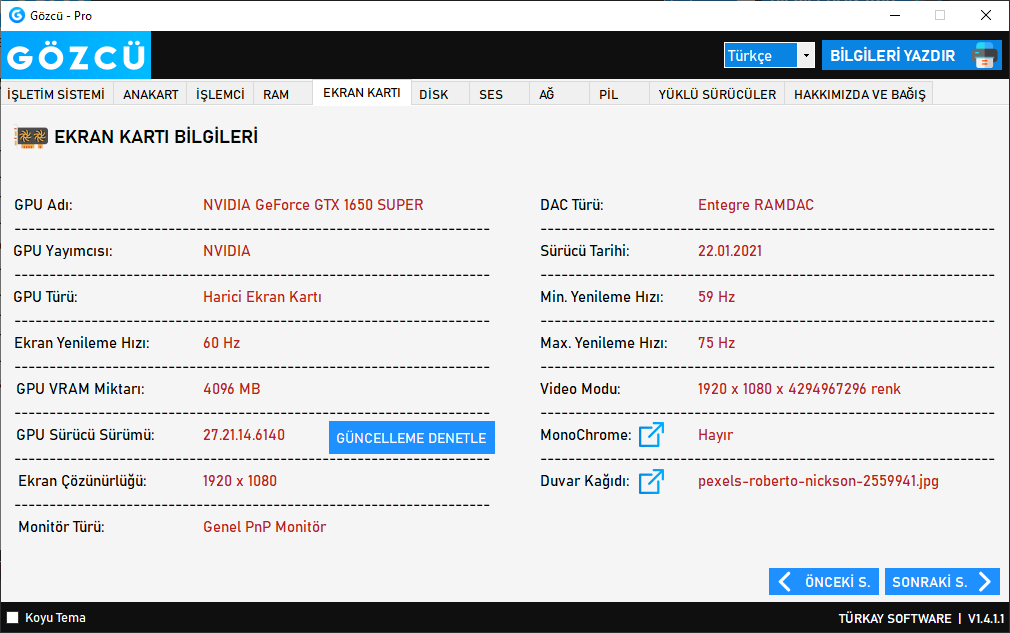1010x633 pixels.
Task: Click the TÜRKAY SOFTWARE label in footer
Action: [895, 618]
